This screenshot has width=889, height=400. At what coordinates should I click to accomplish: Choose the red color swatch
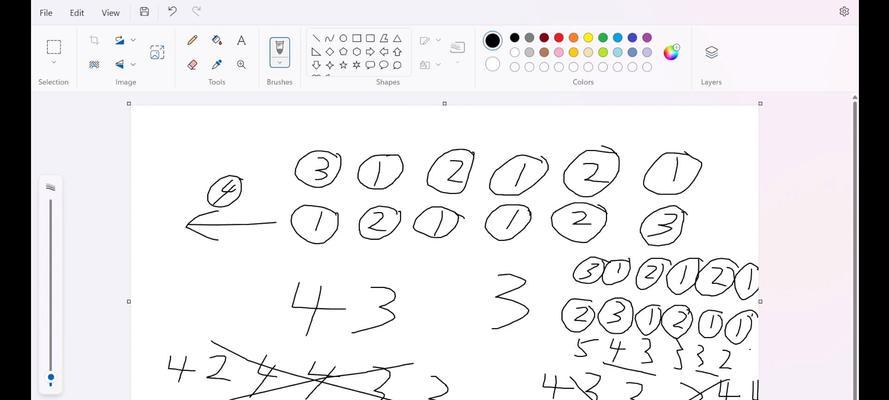[559, 37]
